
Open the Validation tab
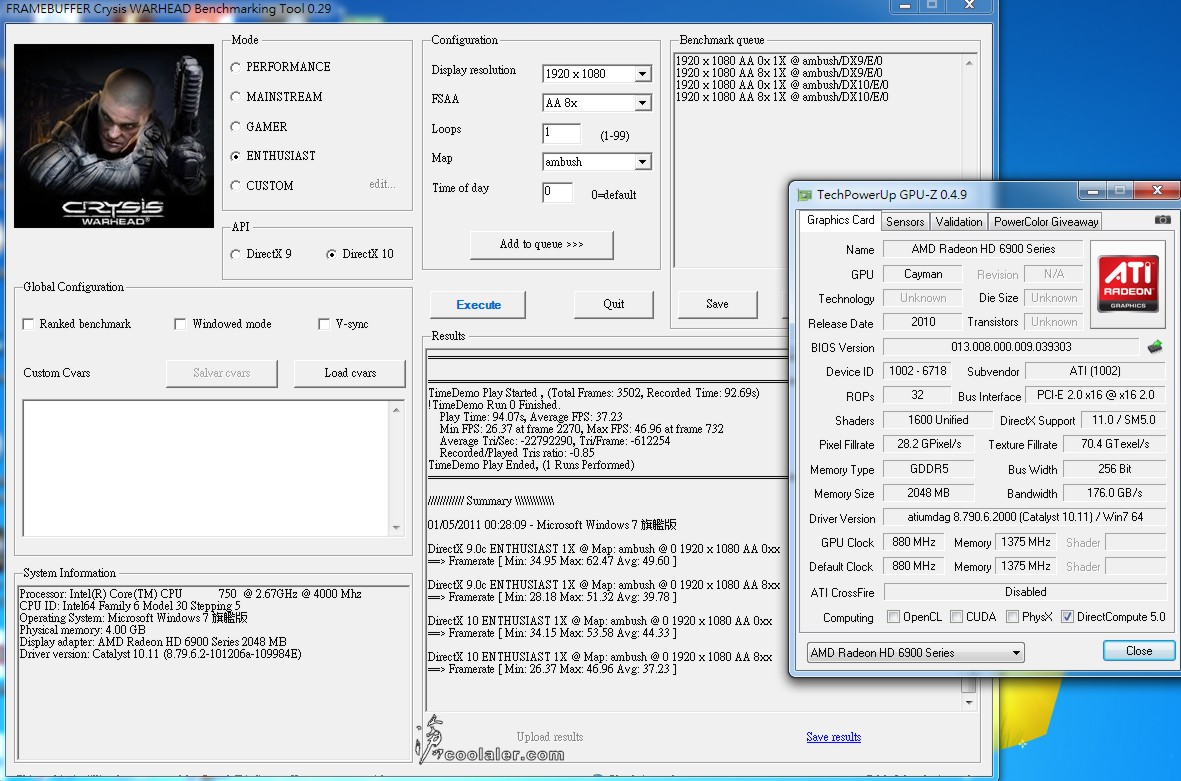tap(959, 221)
